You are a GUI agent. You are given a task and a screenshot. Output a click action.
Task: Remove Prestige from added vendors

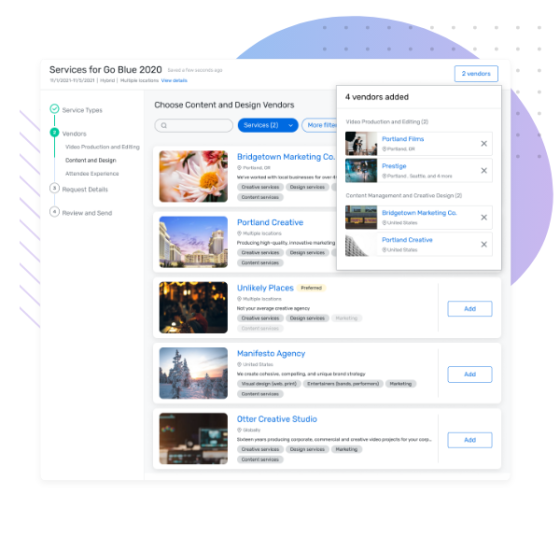pos(484,171)
